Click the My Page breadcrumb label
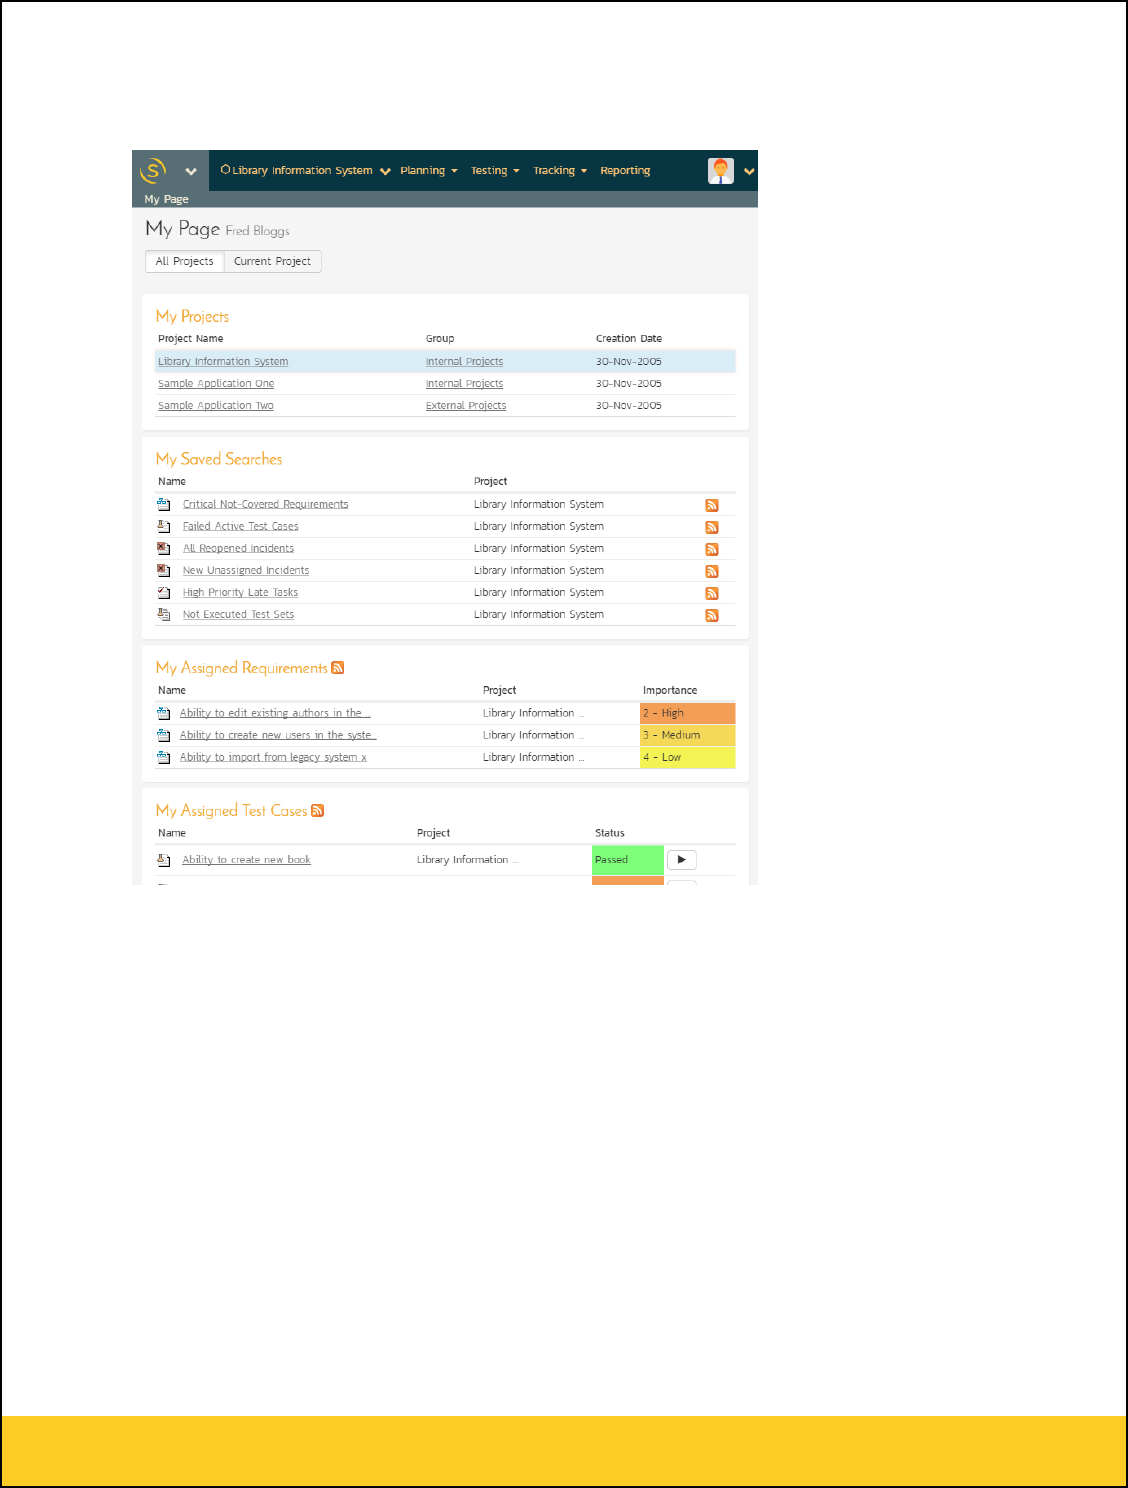 (x=166, y=199)
